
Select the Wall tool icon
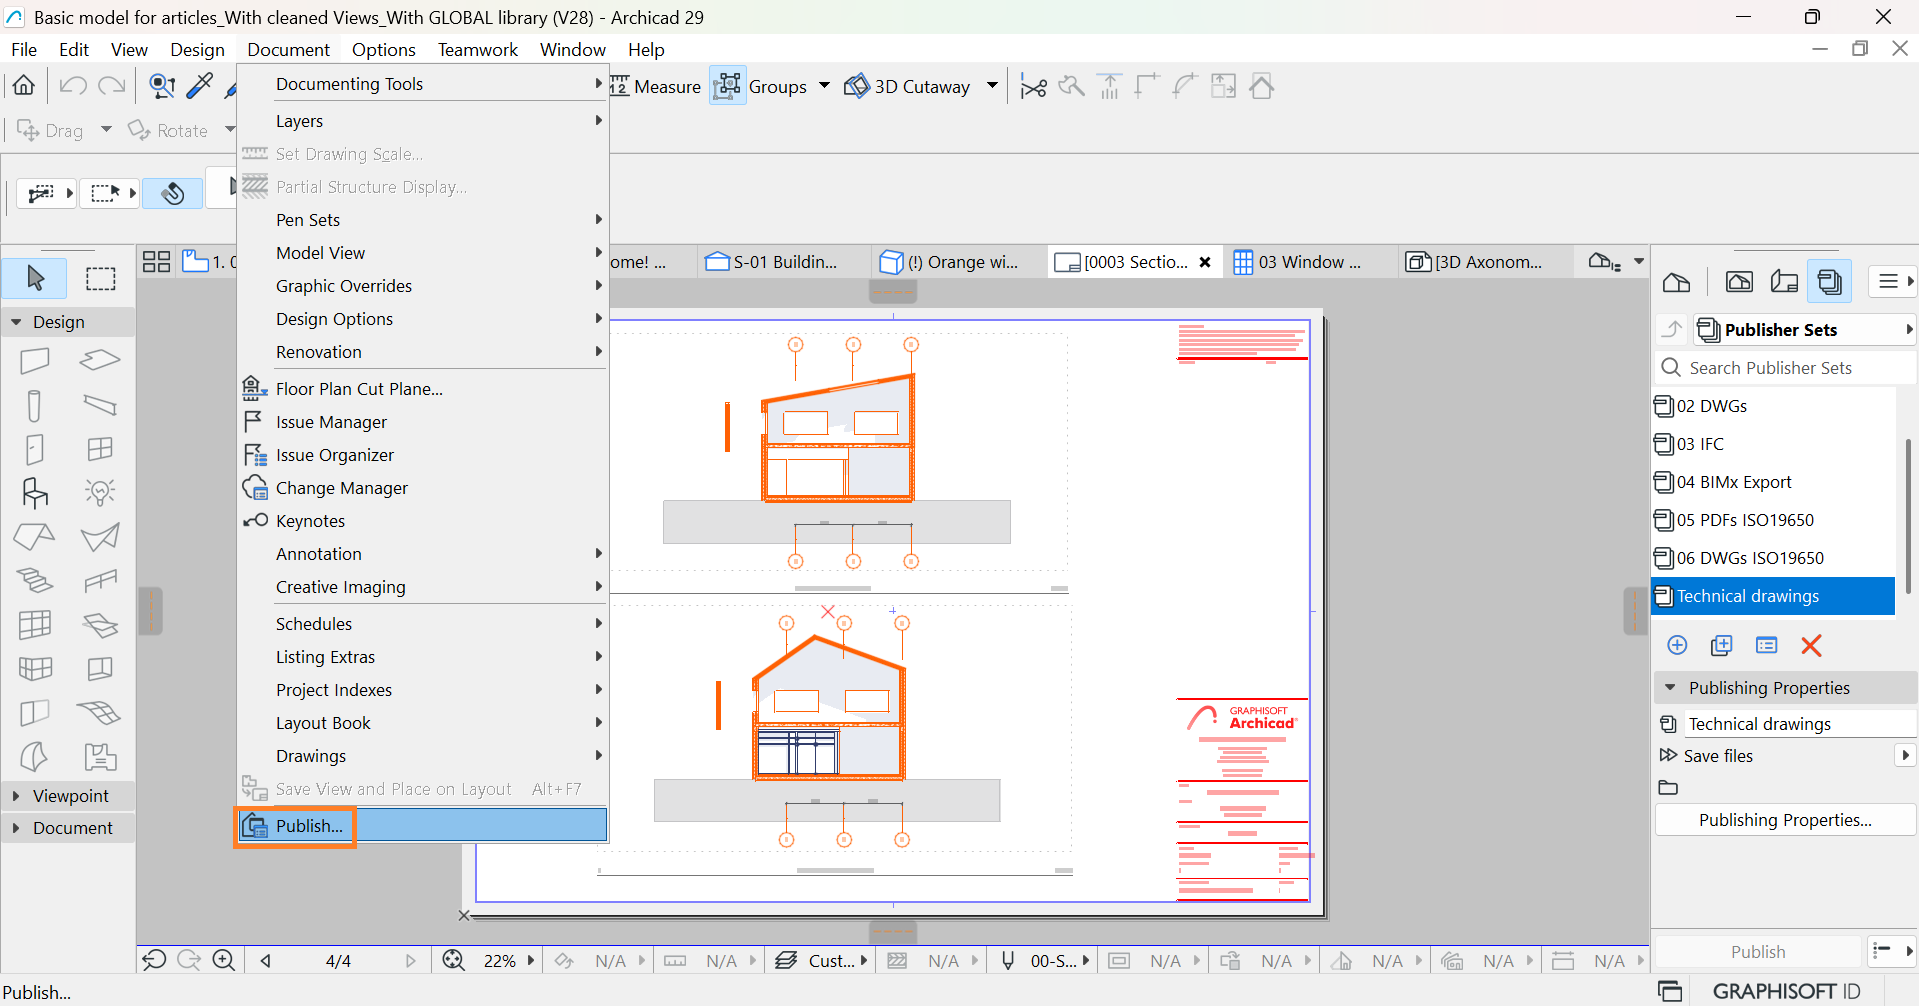pos(35,360)
